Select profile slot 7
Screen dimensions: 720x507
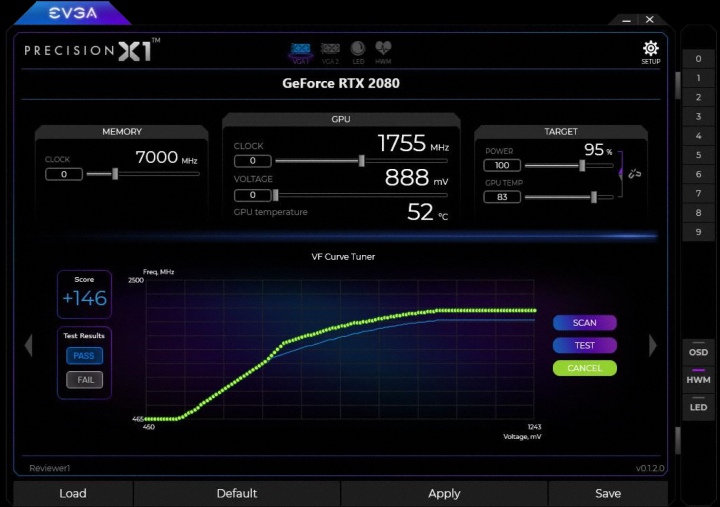[x=698, y=194]
